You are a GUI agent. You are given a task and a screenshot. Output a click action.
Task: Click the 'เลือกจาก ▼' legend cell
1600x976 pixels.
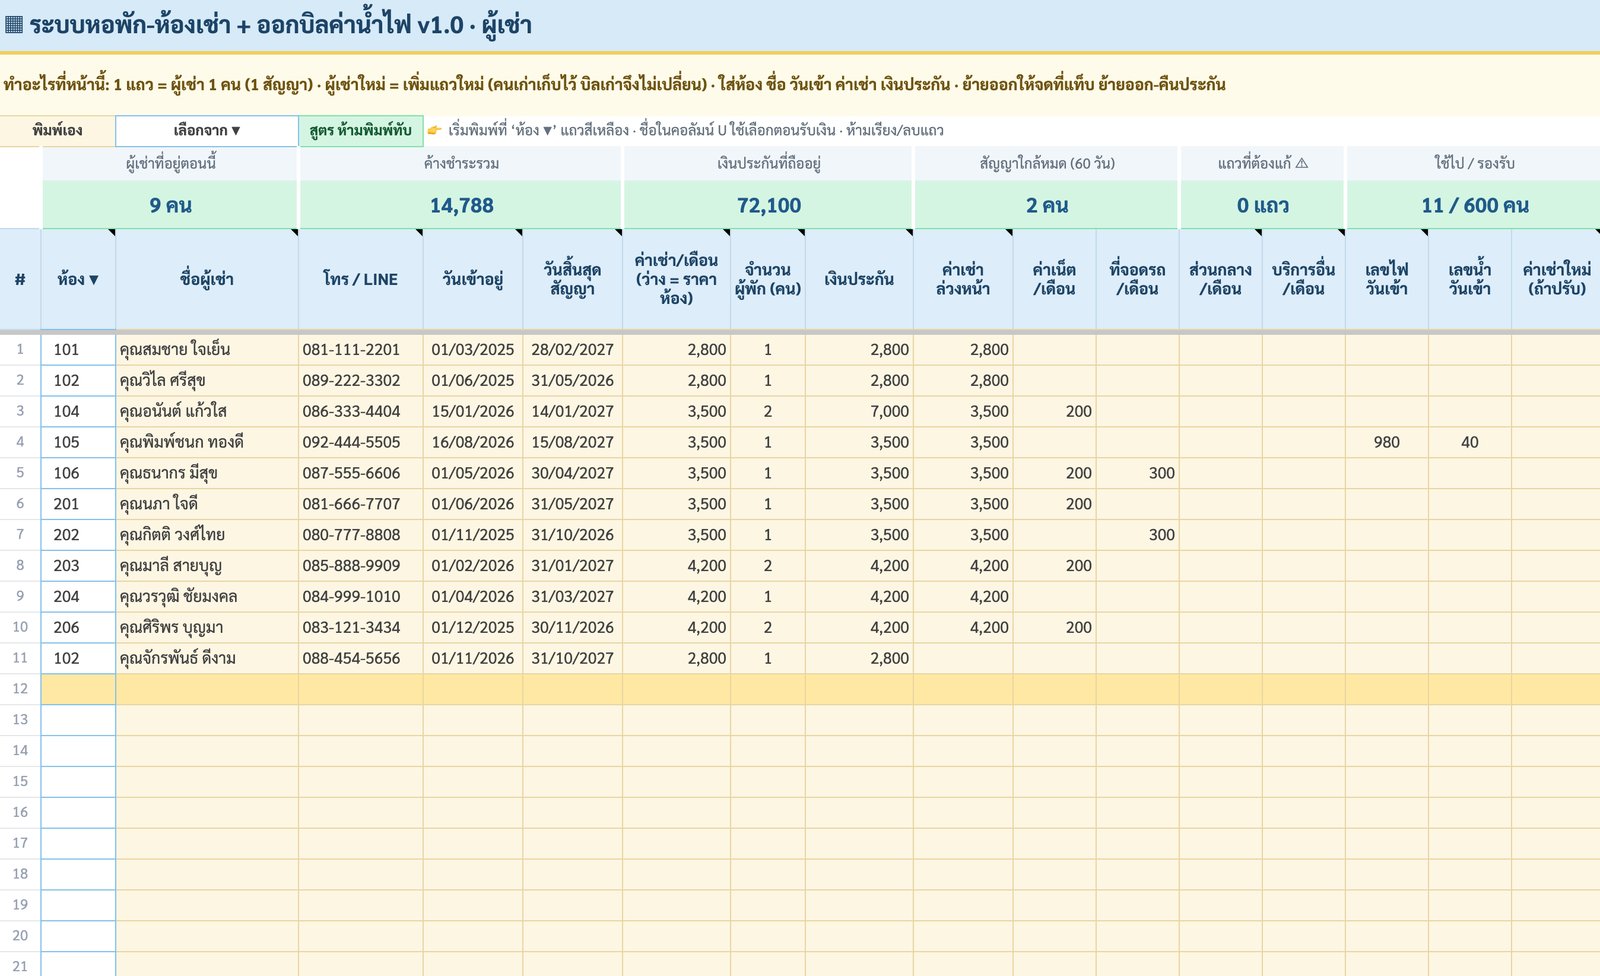(207, 131)
